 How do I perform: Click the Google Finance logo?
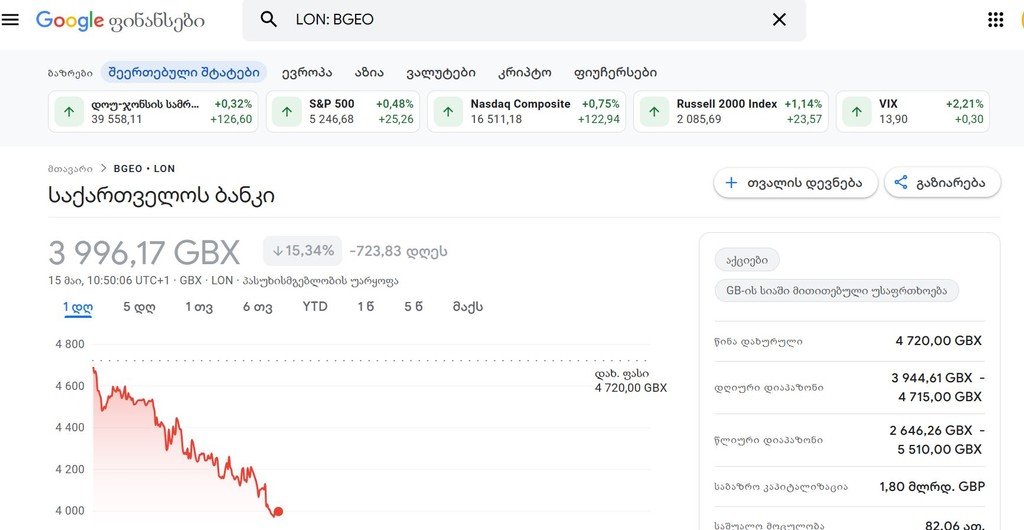tap(120, 21)
